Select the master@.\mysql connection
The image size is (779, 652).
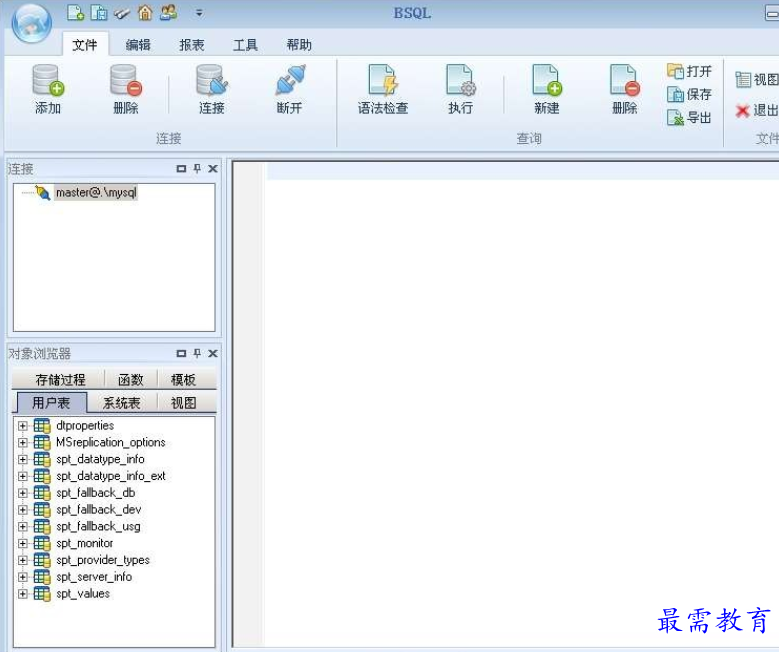96,192
